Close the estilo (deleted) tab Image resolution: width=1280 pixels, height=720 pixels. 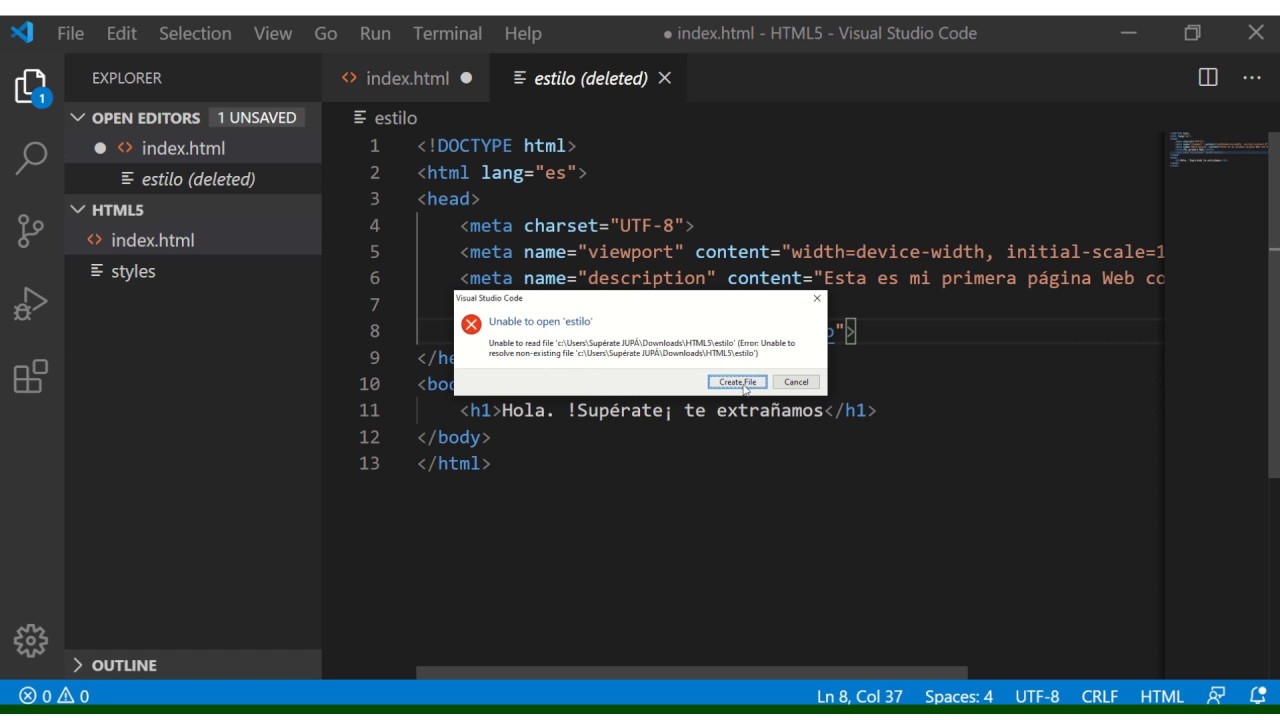[665, 78]
